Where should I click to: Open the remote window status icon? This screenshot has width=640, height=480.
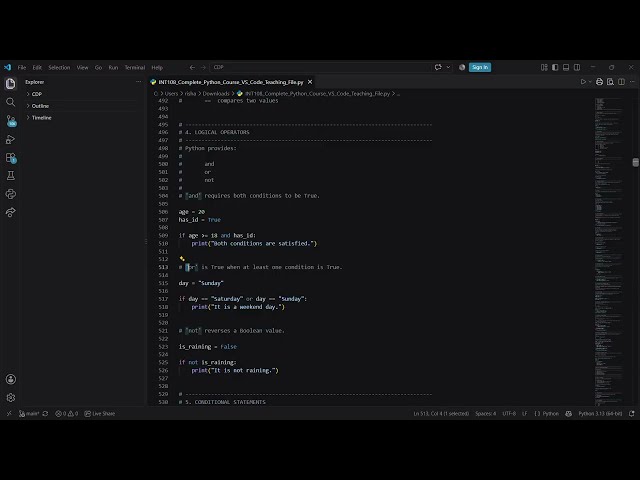click(x=9, y=413)
